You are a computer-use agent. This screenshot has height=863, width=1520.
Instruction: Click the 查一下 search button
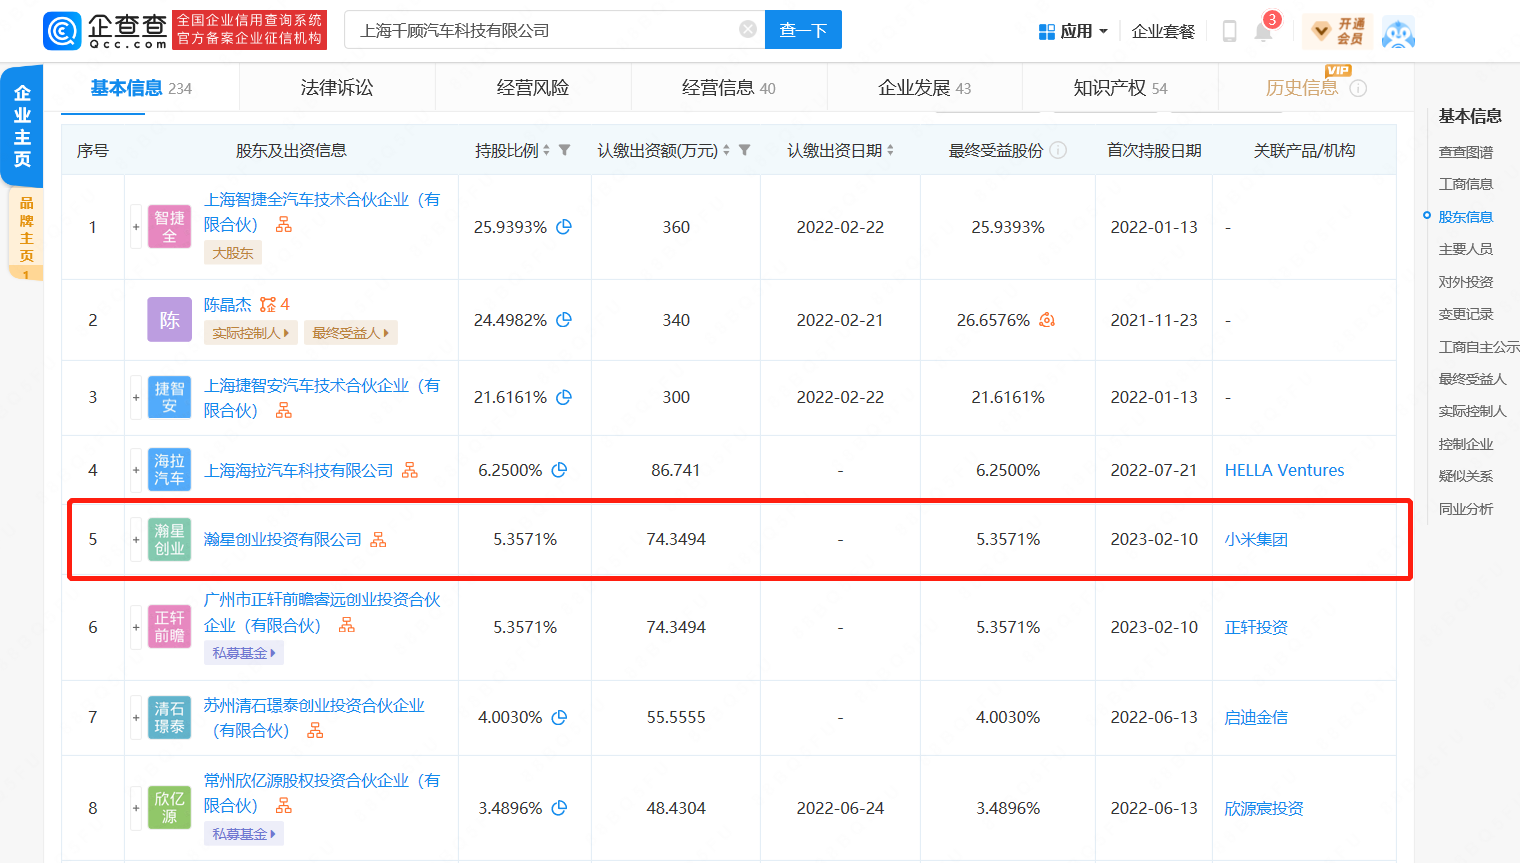[803, 30]
